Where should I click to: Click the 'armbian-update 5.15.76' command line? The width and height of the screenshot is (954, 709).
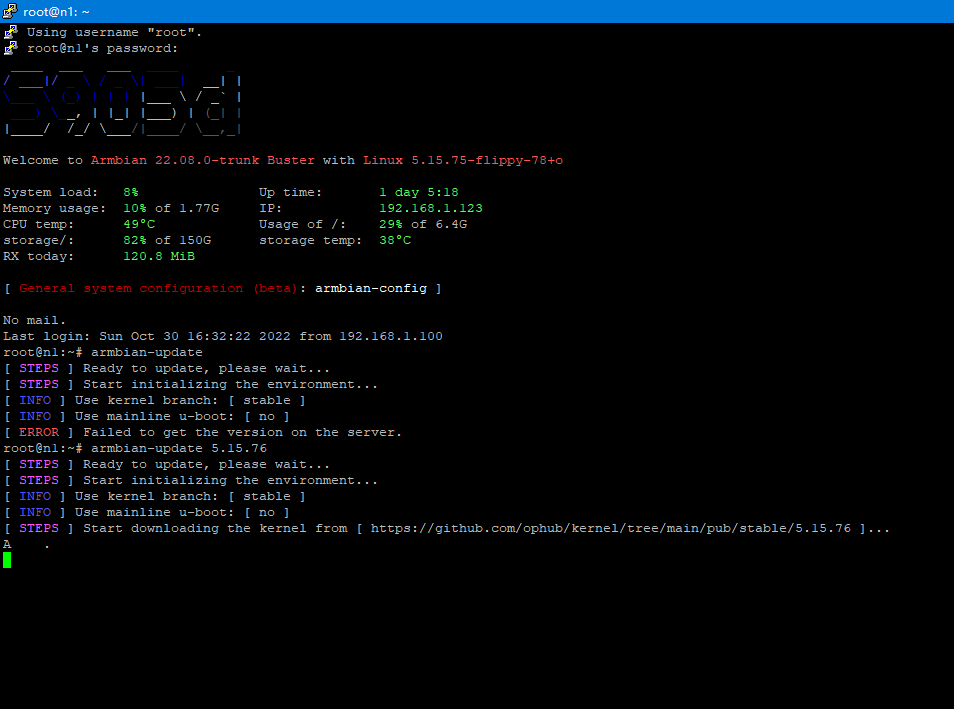(179, 448)
